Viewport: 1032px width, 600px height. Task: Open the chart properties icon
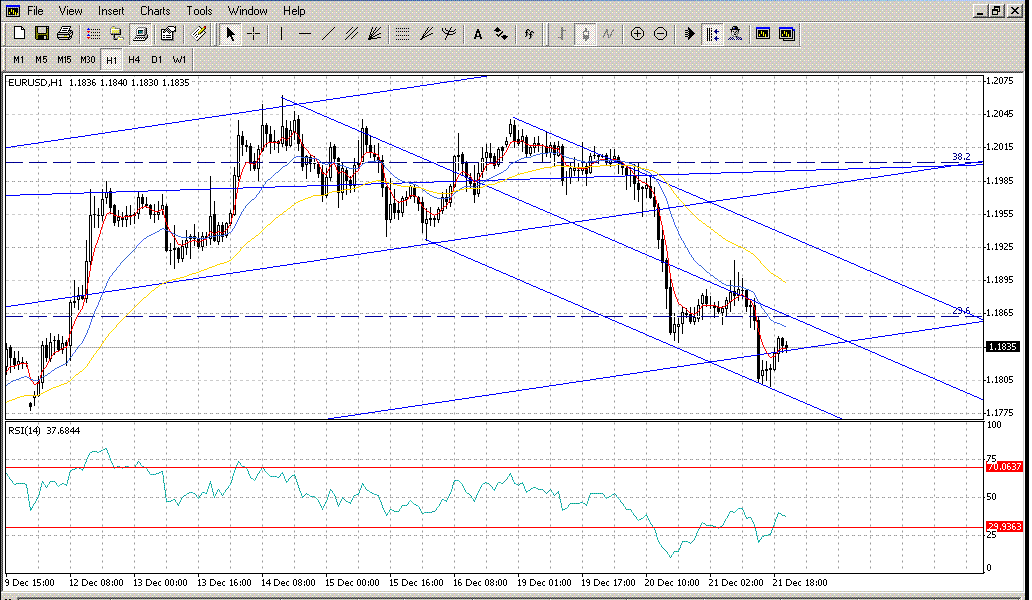(x=168, y=34)
